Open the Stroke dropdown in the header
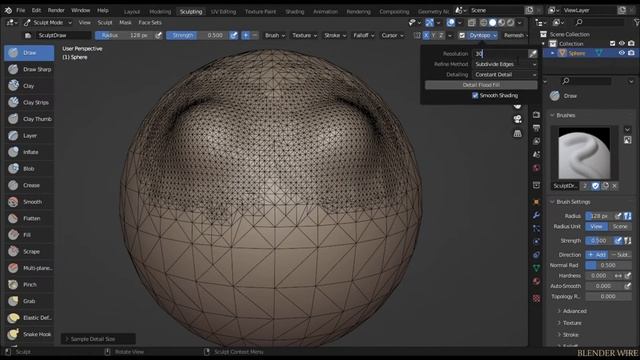Viewport: 640px width, 360px height. [335, 36]
